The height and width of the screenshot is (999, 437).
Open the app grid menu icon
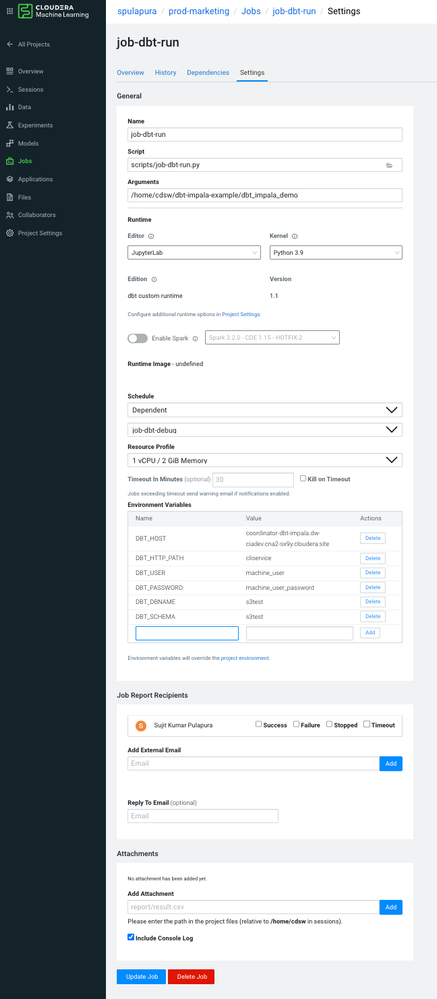pyautogui.click(x=9, y=11)
